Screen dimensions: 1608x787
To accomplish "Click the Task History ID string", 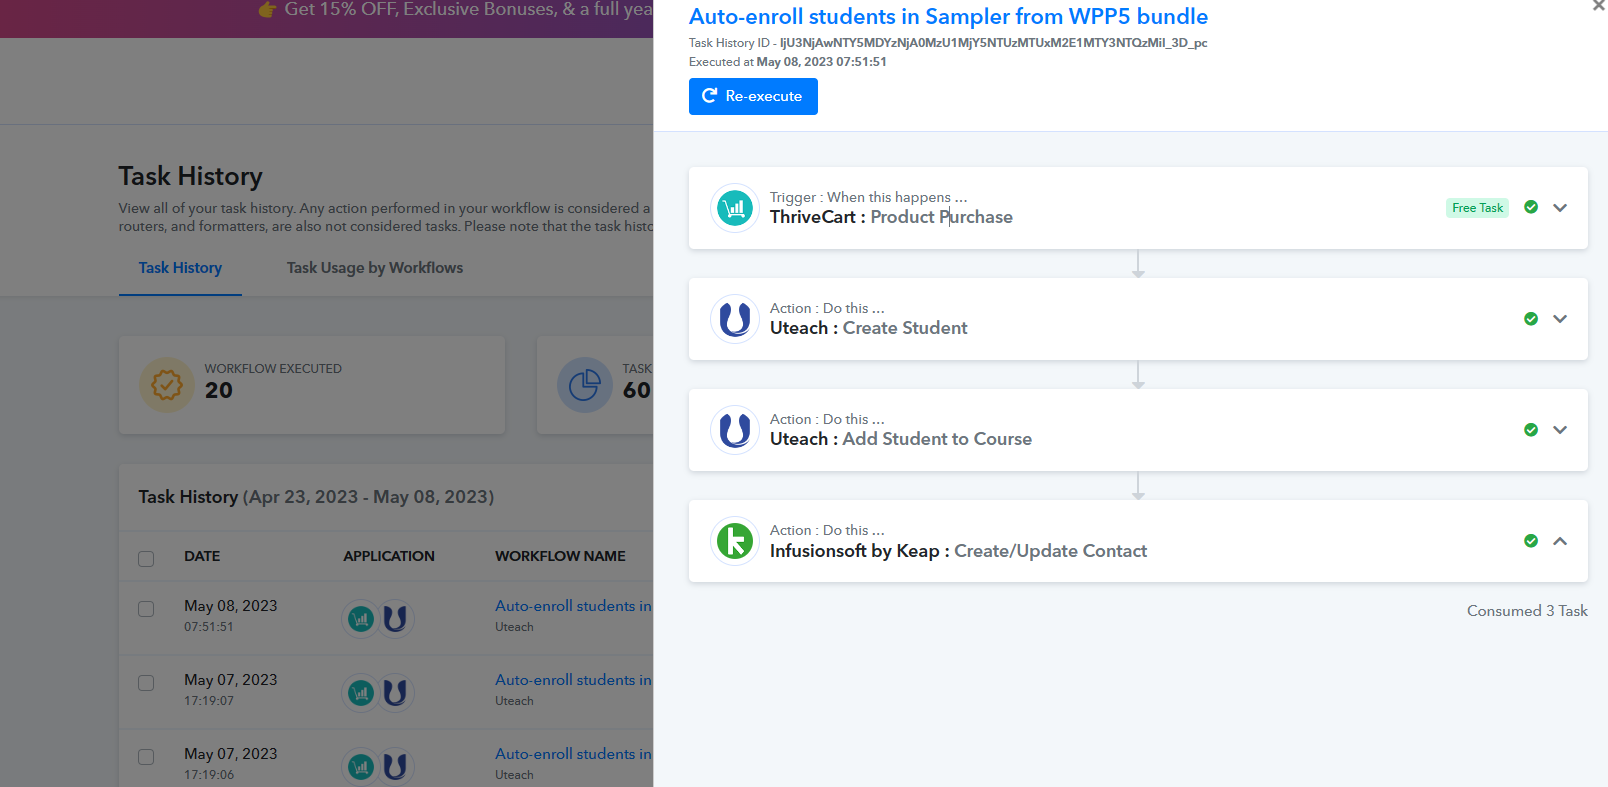I will click(x=994, y=43).
